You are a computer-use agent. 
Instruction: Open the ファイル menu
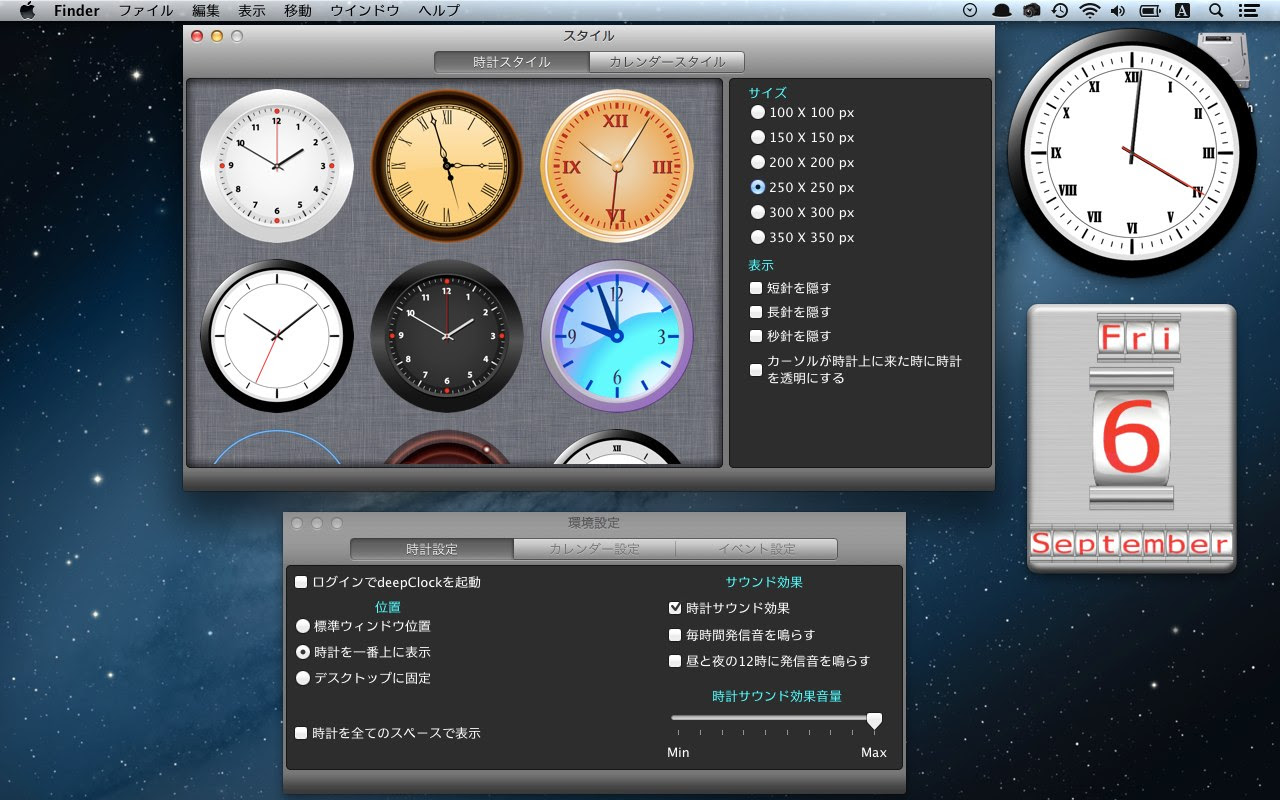tap(145, 11)
